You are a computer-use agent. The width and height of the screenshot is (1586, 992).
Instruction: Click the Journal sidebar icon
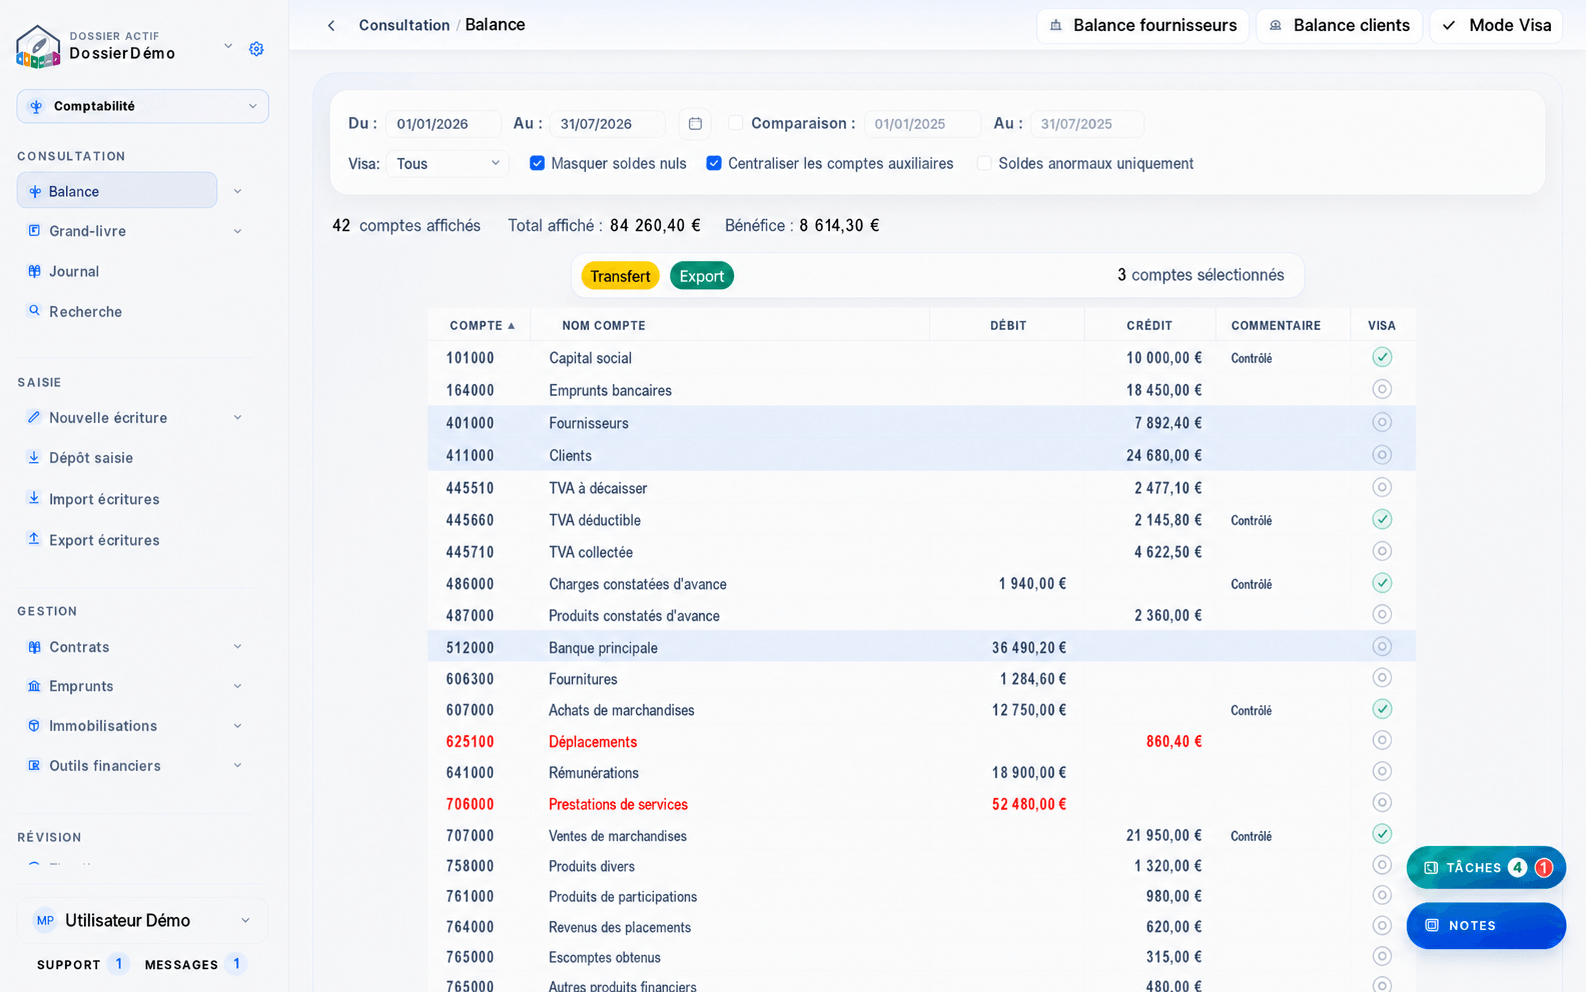pyautogui.click(x=34, y=271)
